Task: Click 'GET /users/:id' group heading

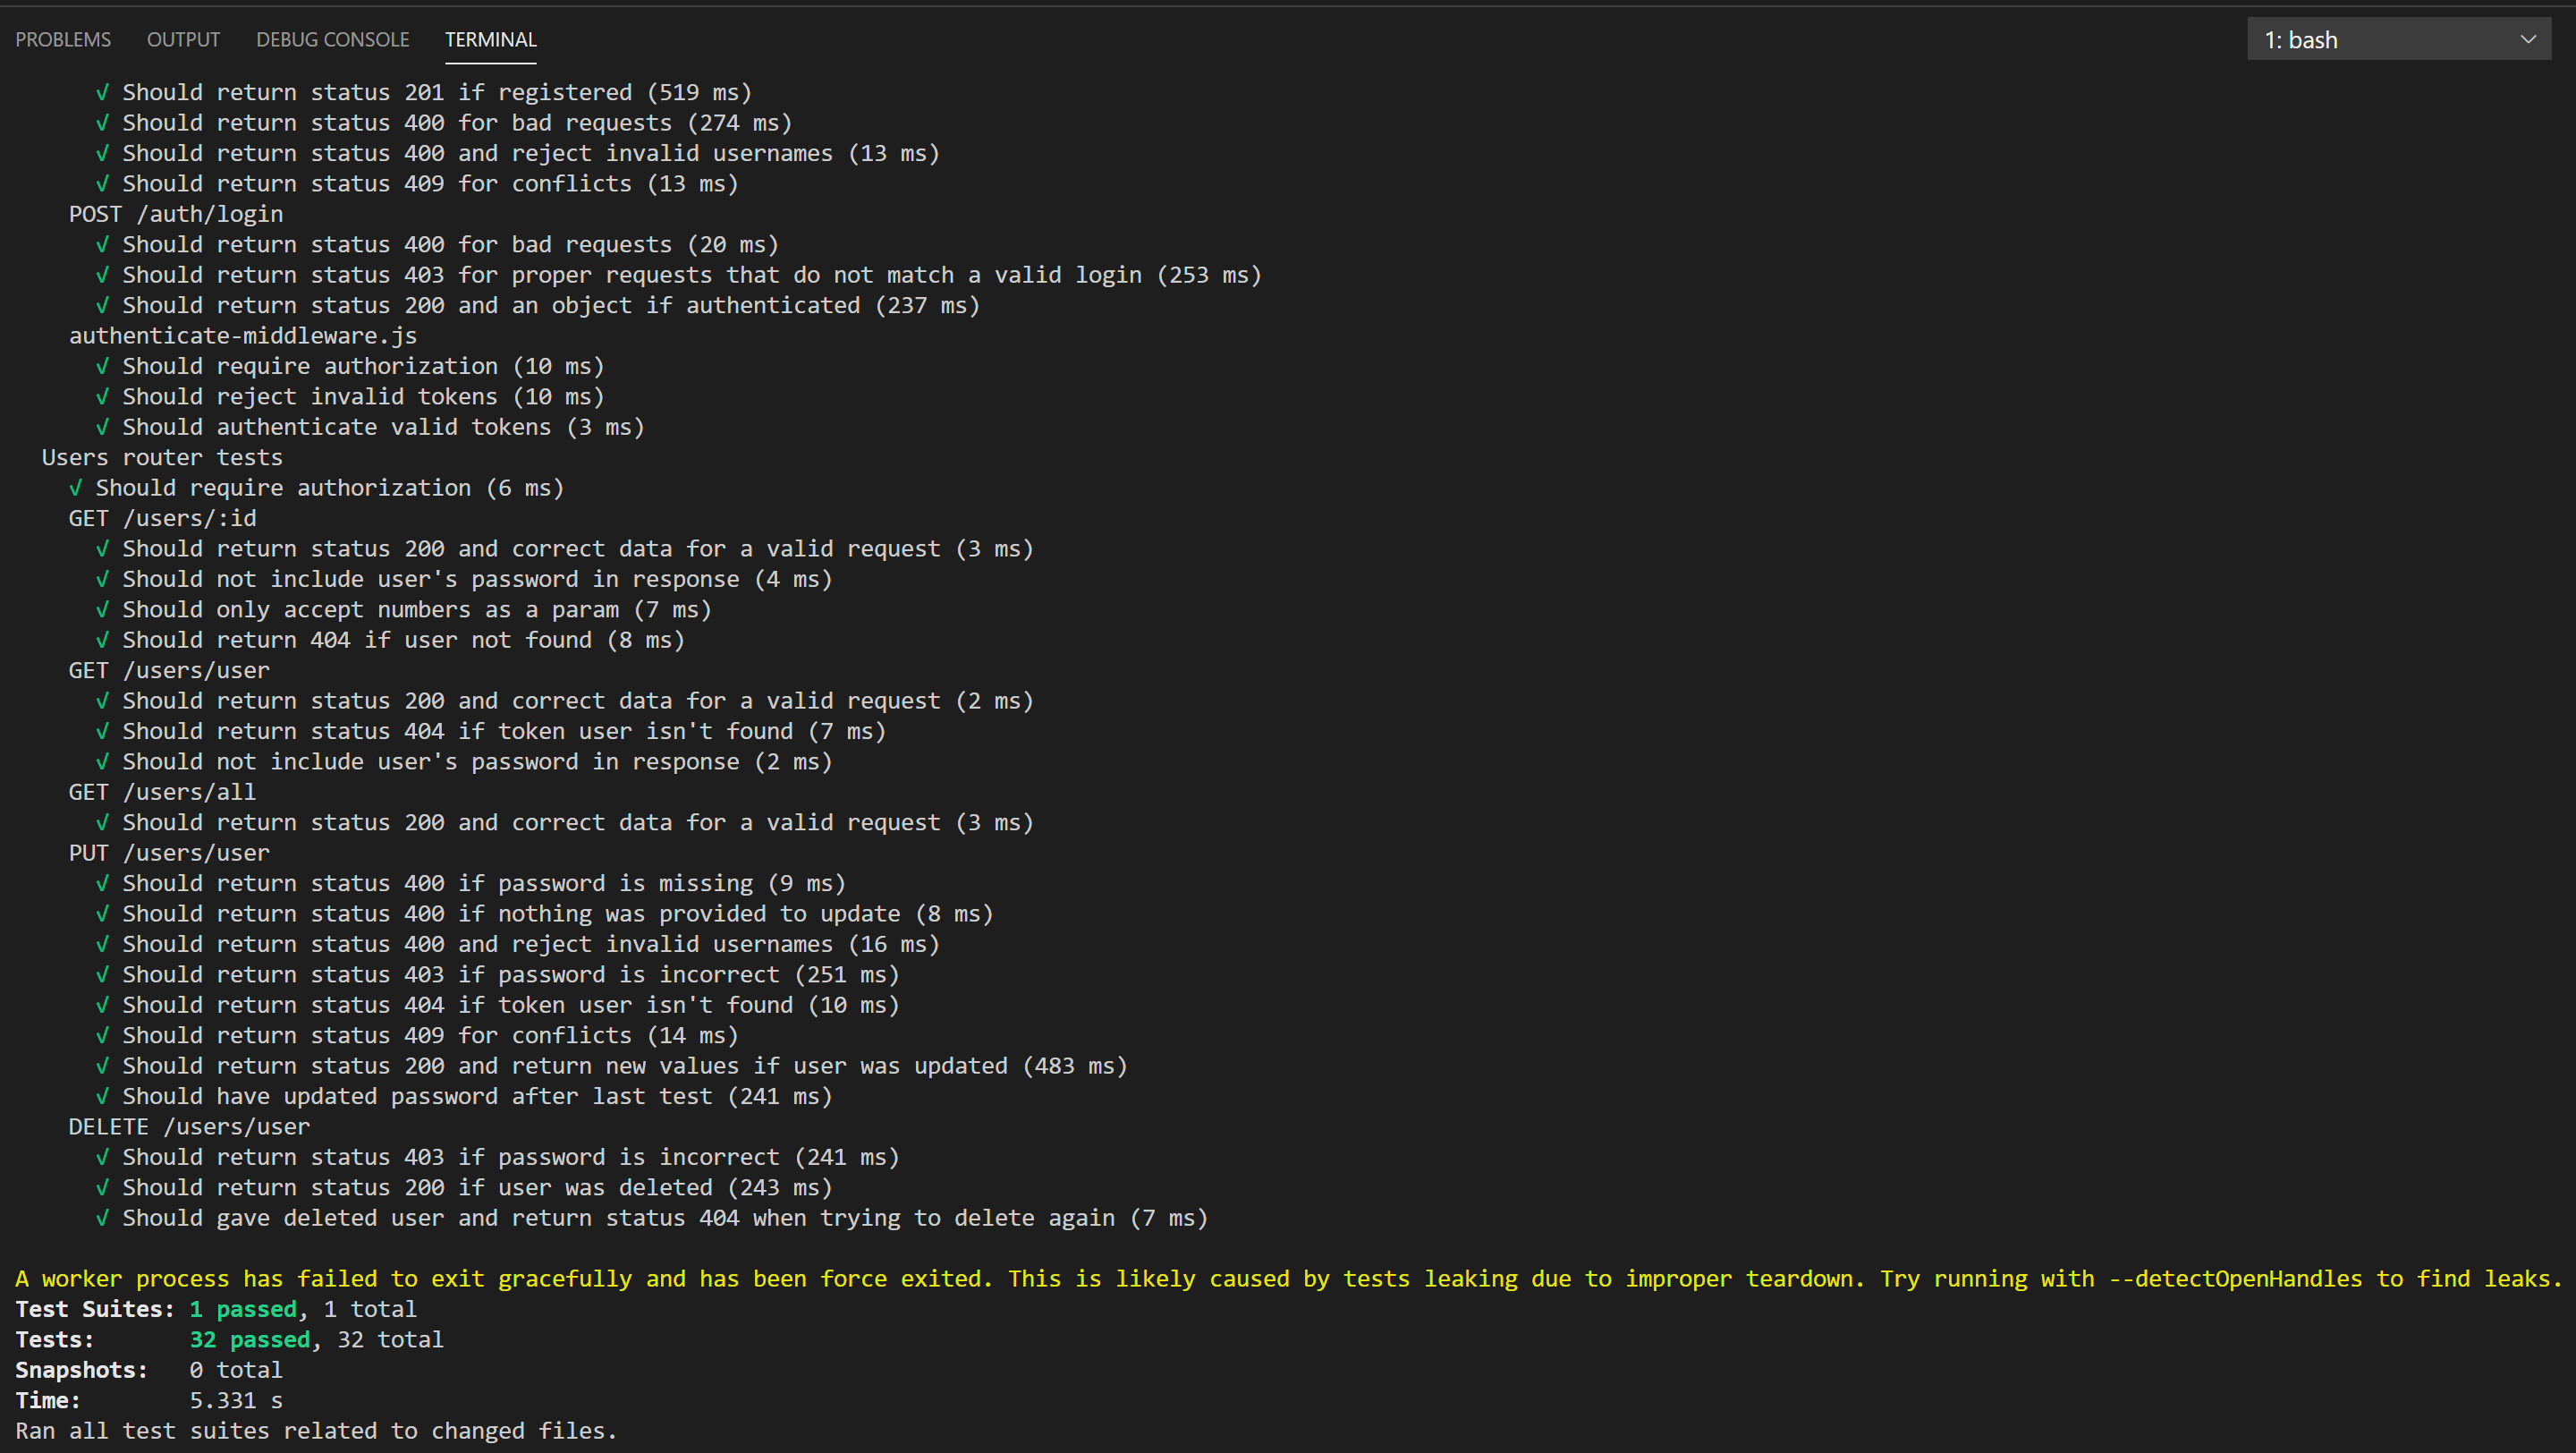Action: coord(162,519)
